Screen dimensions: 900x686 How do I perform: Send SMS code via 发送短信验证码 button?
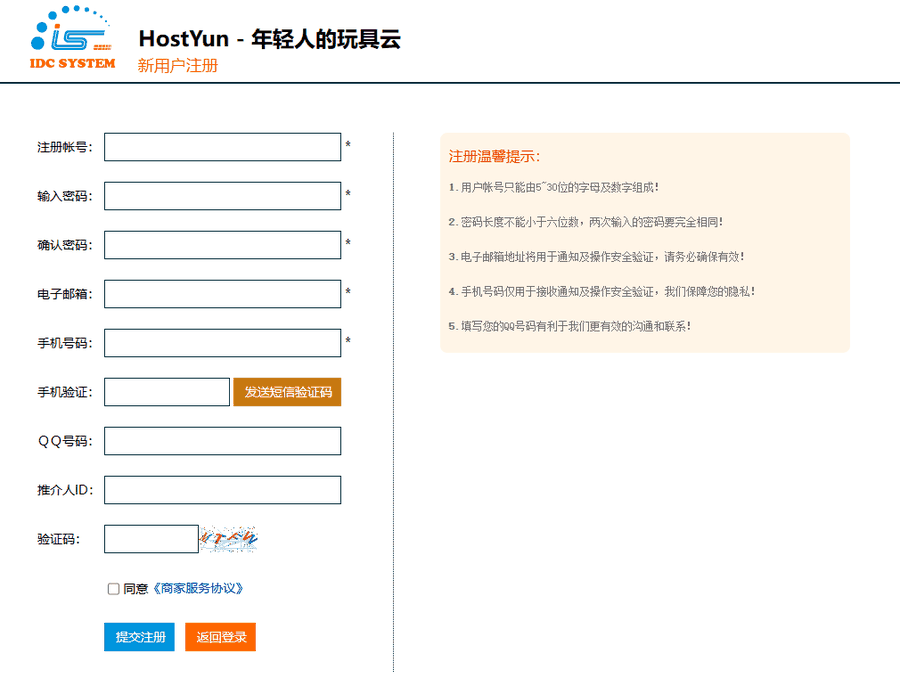(288, 392)
